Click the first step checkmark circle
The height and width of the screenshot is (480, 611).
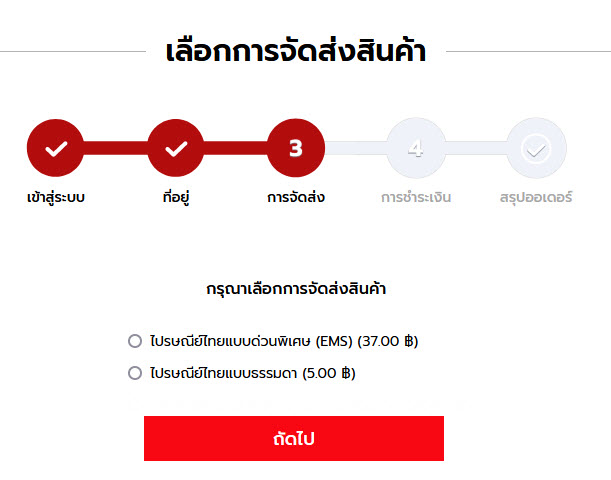[55, 148]
